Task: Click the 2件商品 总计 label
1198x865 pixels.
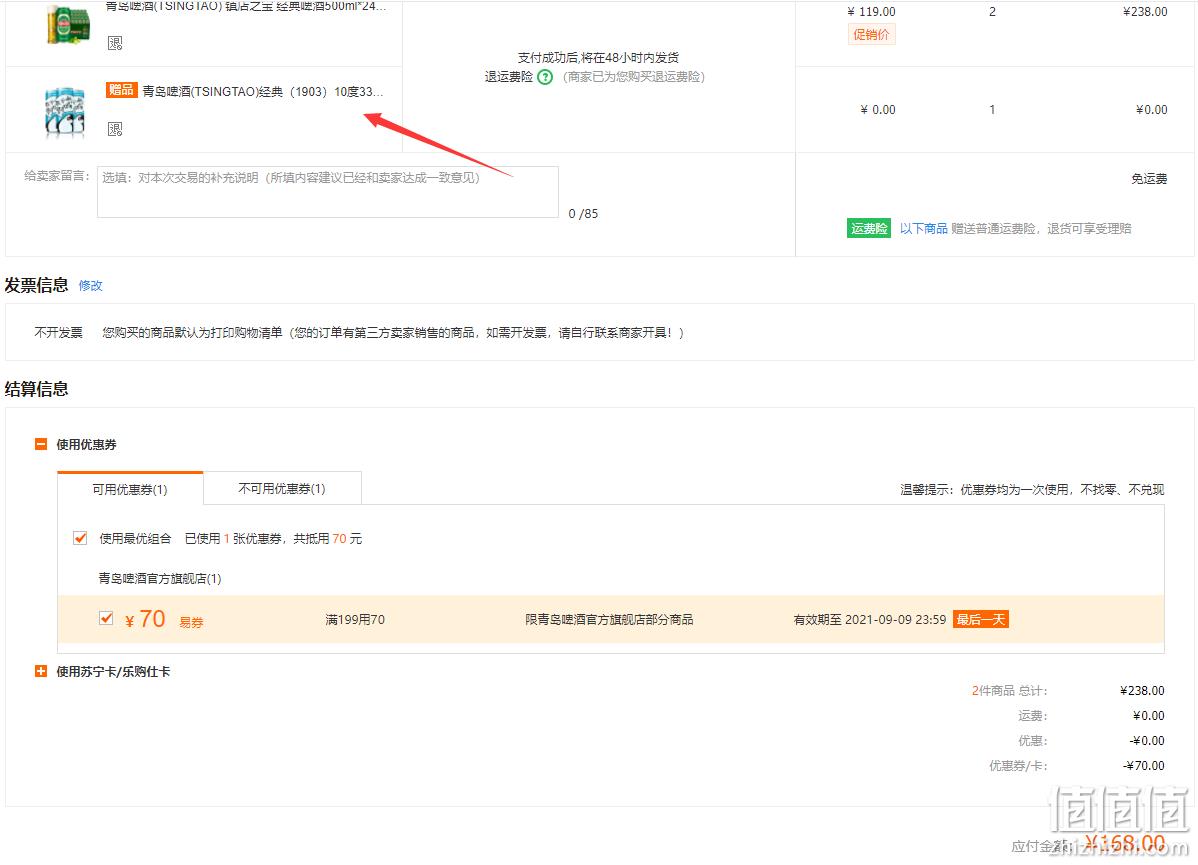Action: [x=1009, y=691]
